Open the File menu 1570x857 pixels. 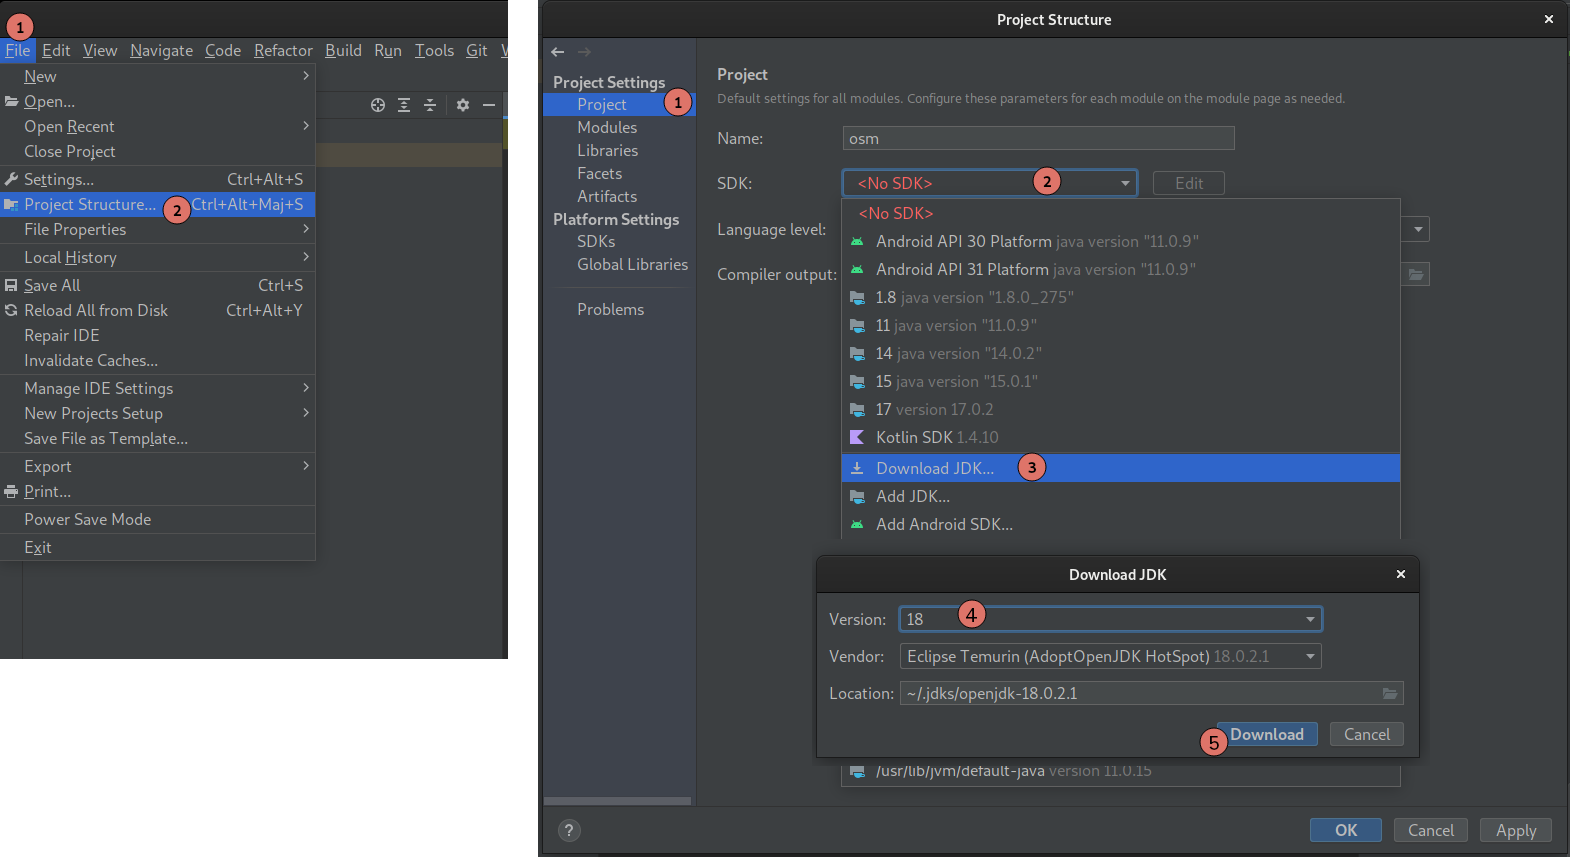click(x=18, y=50)
